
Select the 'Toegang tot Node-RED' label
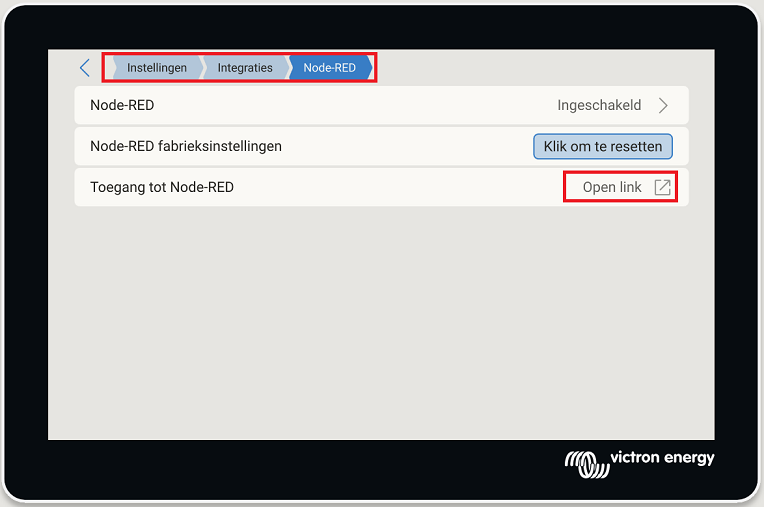[162, 187]
